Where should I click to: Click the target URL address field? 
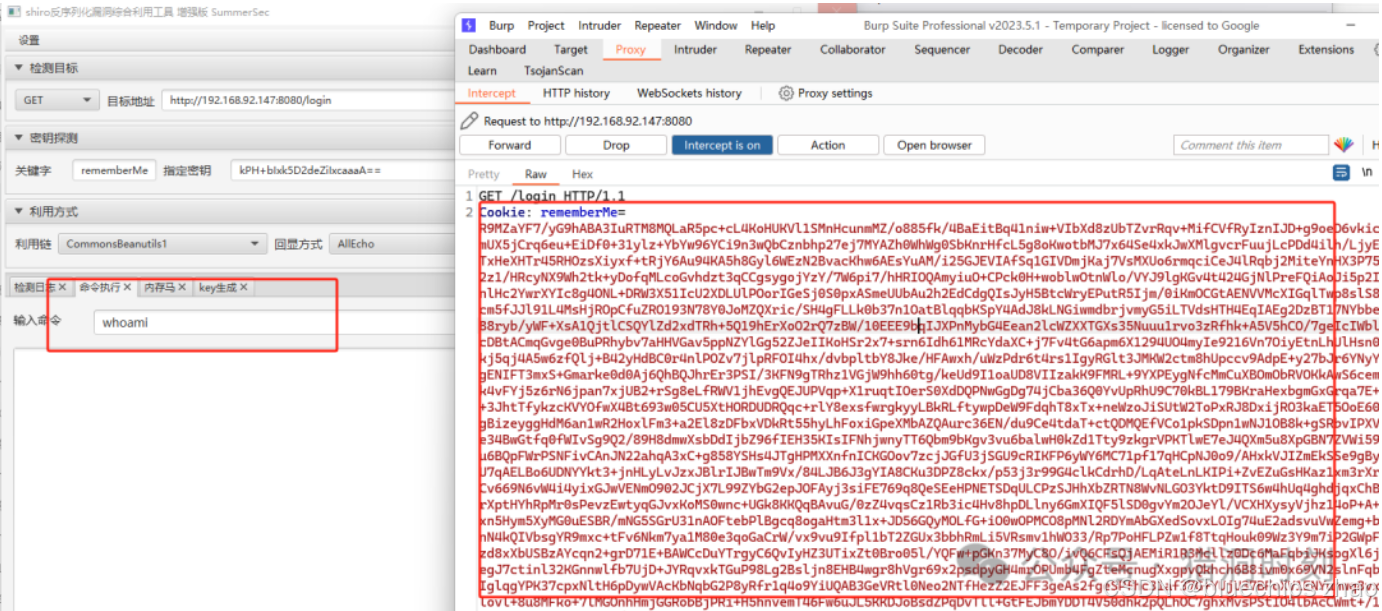[x=307, y=100]
